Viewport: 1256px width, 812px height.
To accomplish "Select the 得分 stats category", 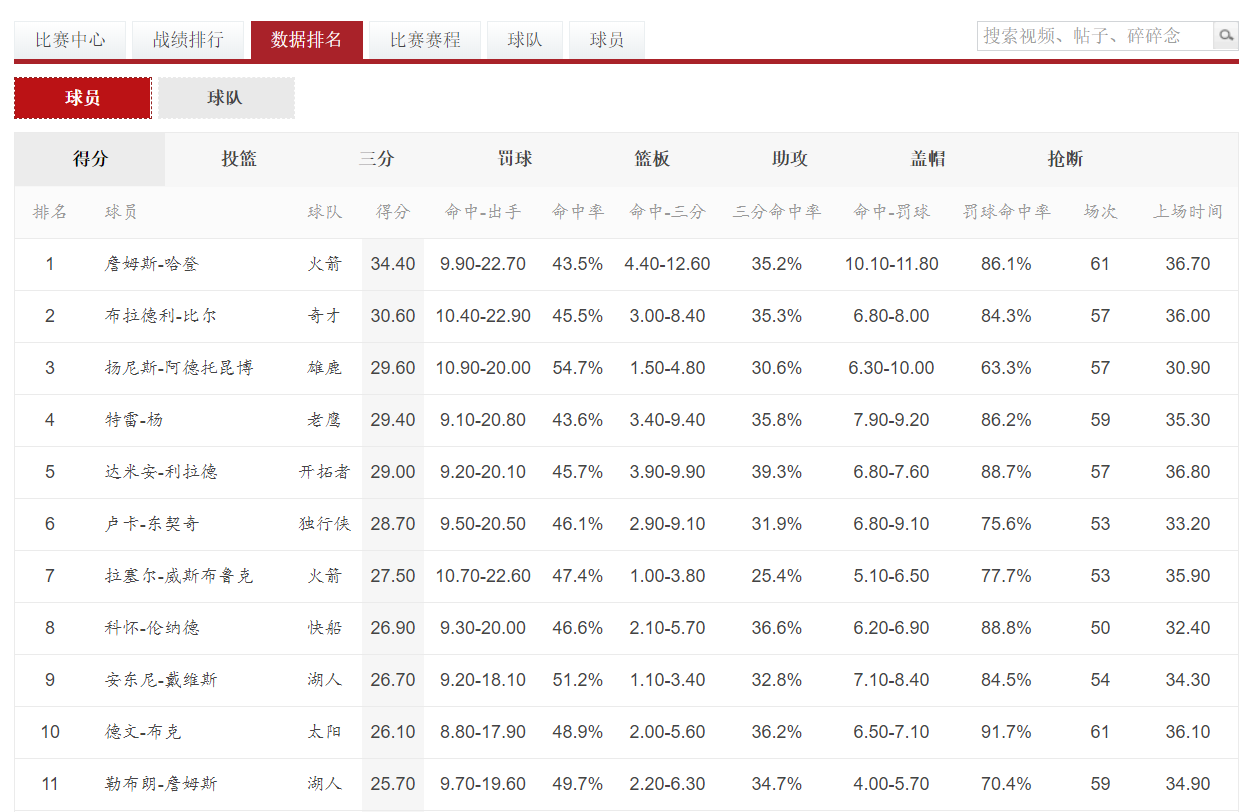I will coord(90,159).
